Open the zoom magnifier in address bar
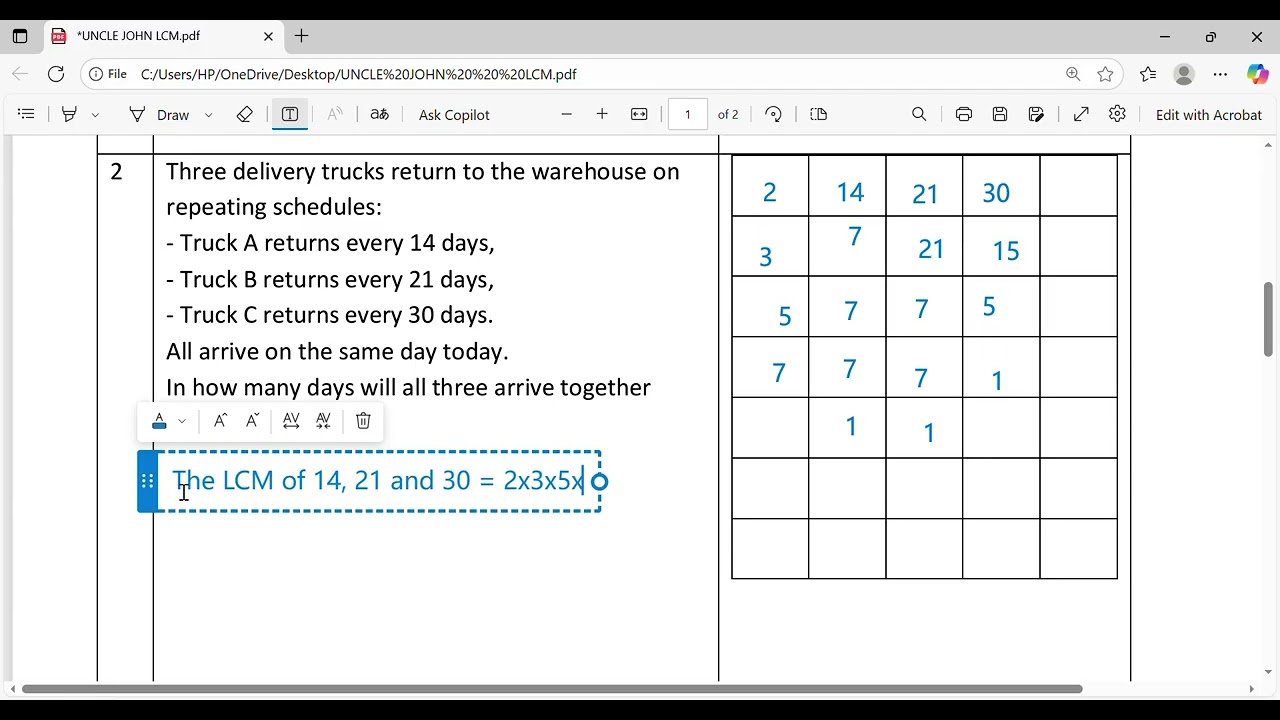1280x720 pixels. click(1073, 74)
